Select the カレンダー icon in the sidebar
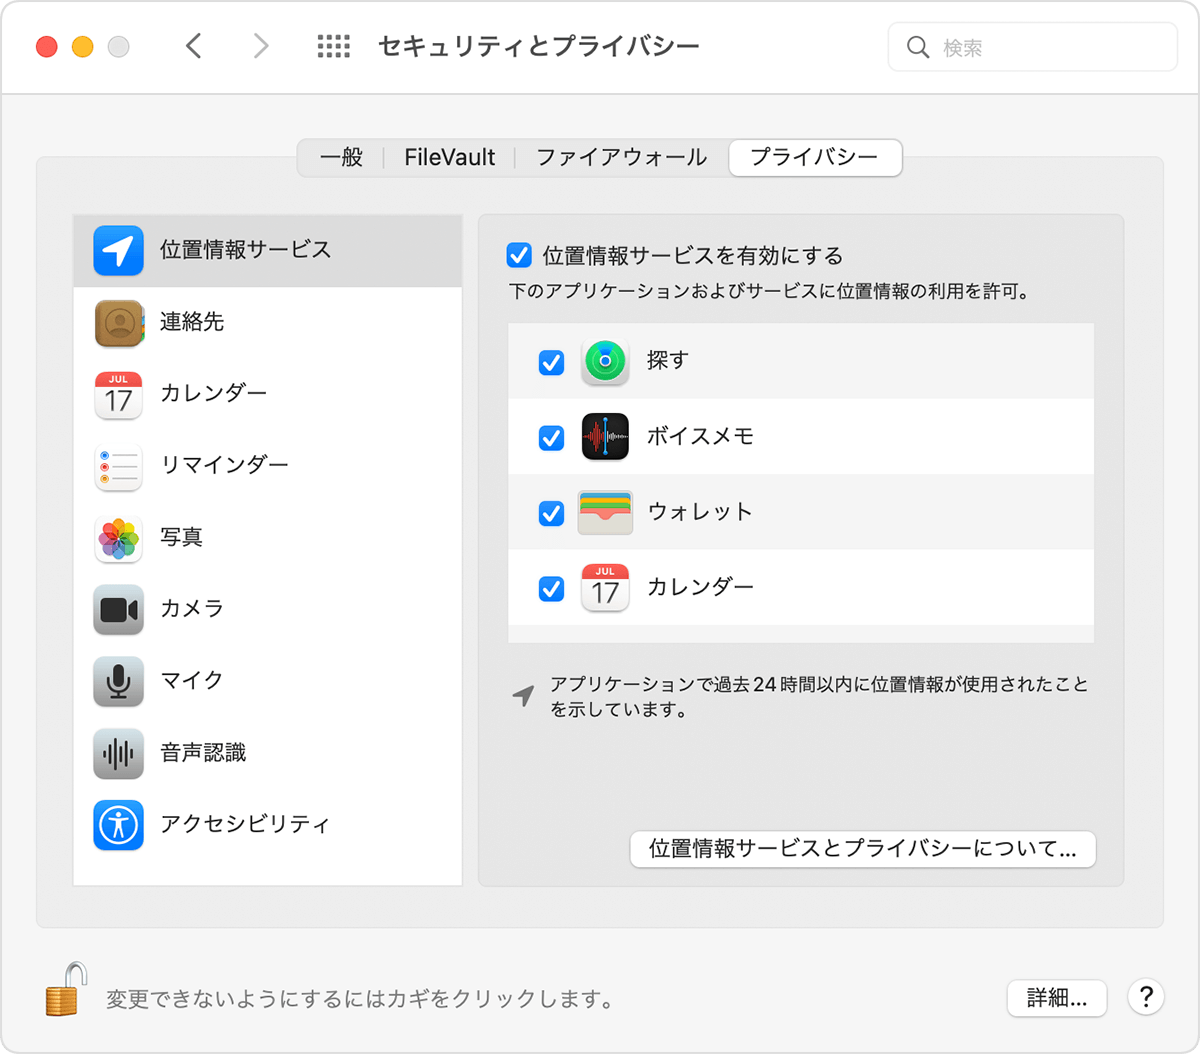1200x1054 pixels. click(x=118, y=394)
